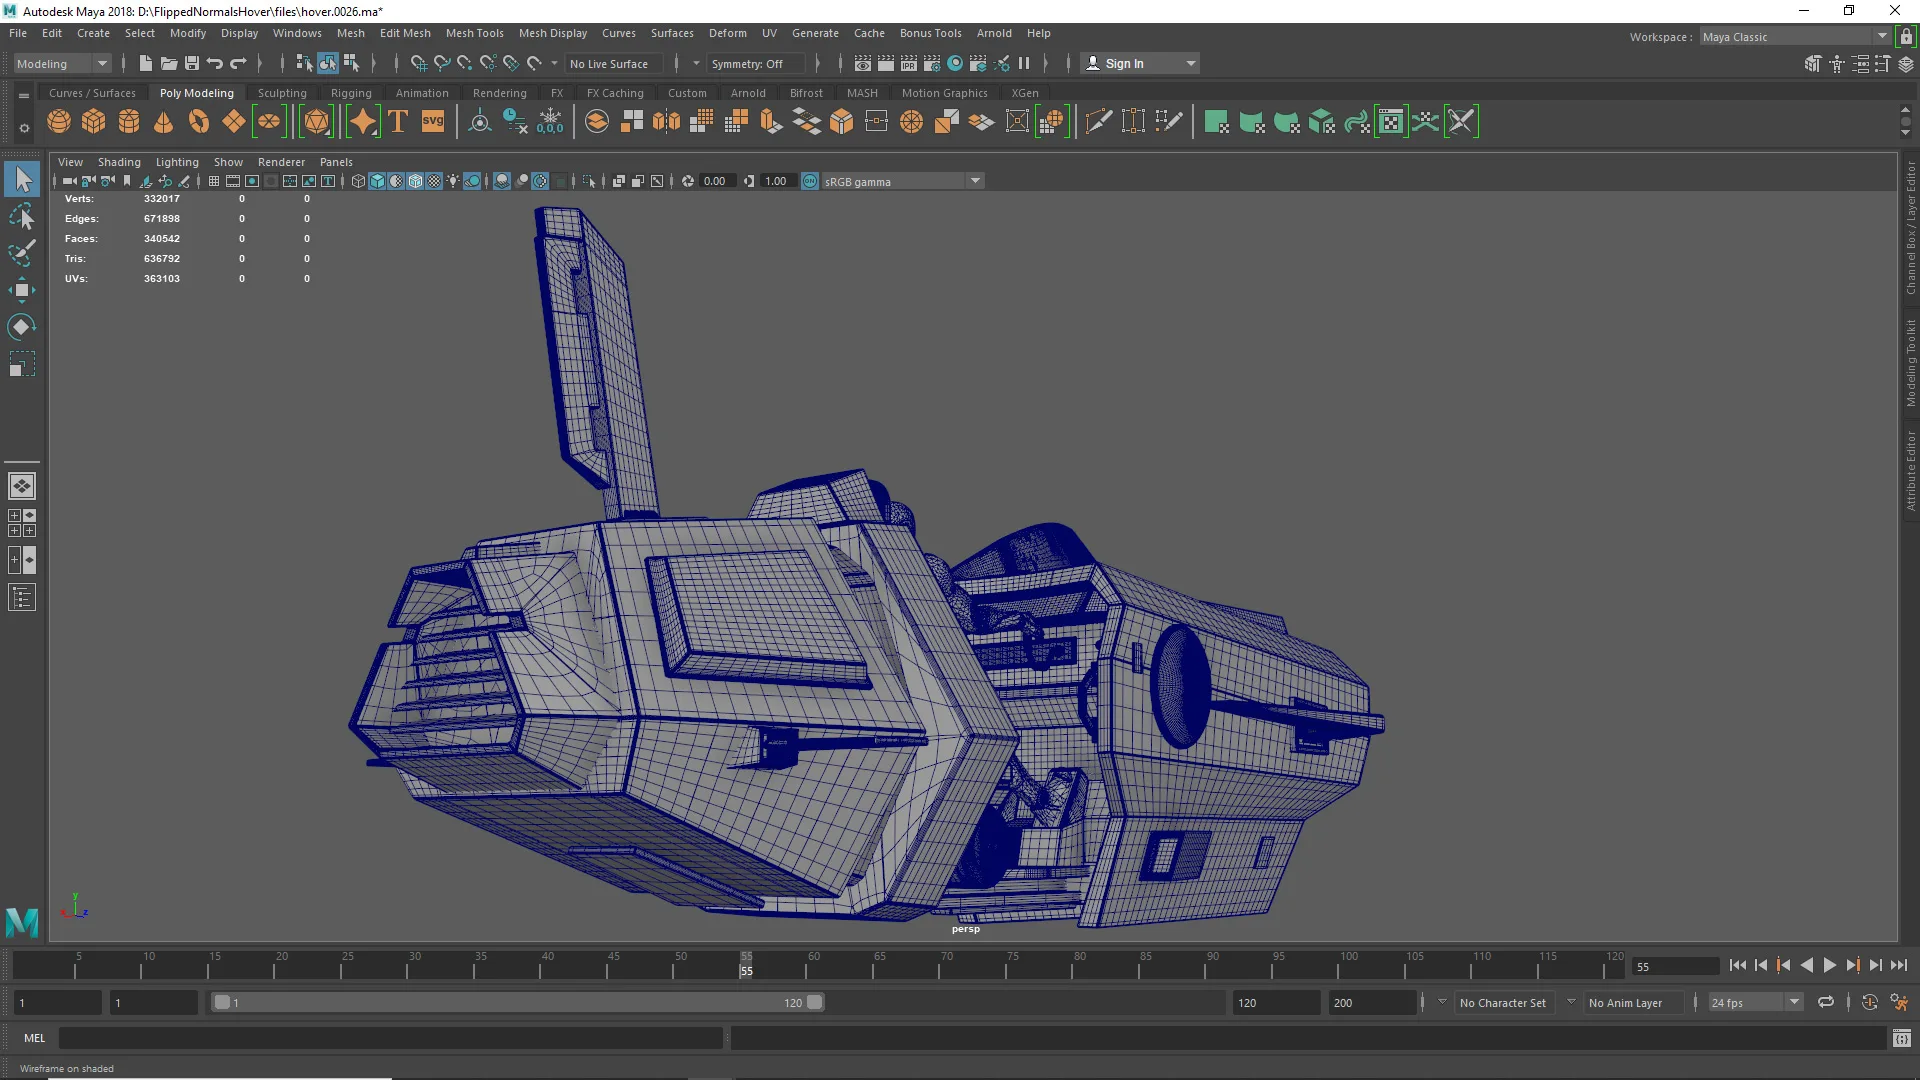Screen dimensions: 1920x1080
Task: Toggle the color management ON icon
Action: pyautogui.click(x=810, y=181)
